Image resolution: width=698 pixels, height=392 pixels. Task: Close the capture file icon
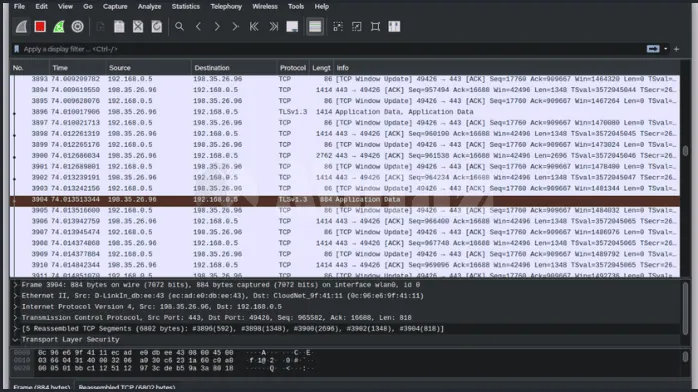[x=138, y=27]
